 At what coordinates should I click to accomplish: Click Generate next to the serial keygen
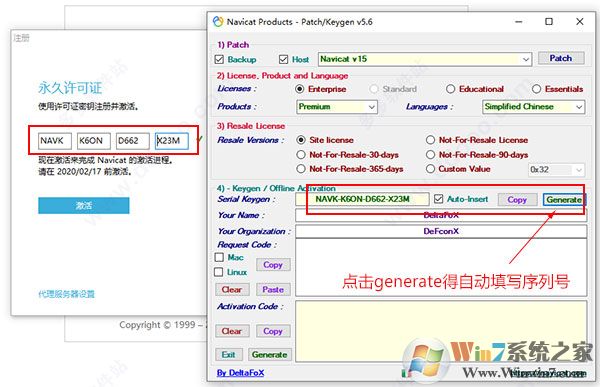[x=564, y=199]
